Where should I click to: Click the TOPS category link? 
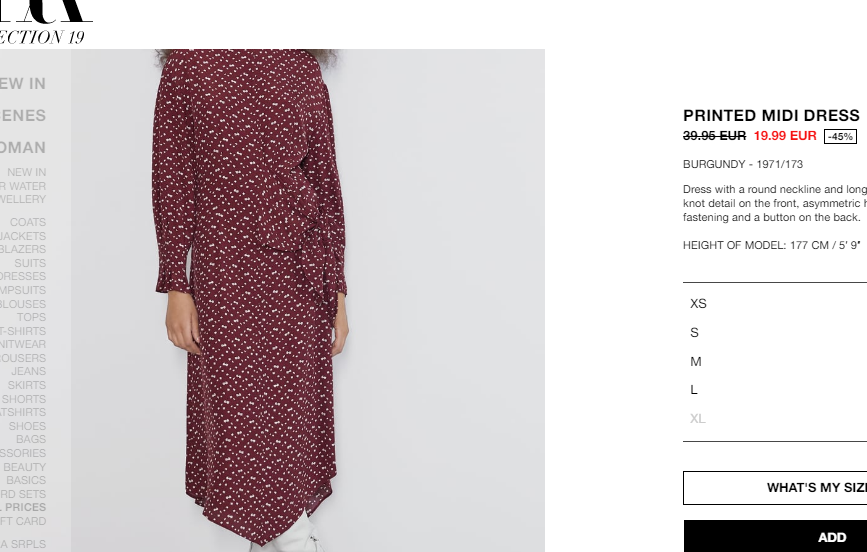pos(32,317)
